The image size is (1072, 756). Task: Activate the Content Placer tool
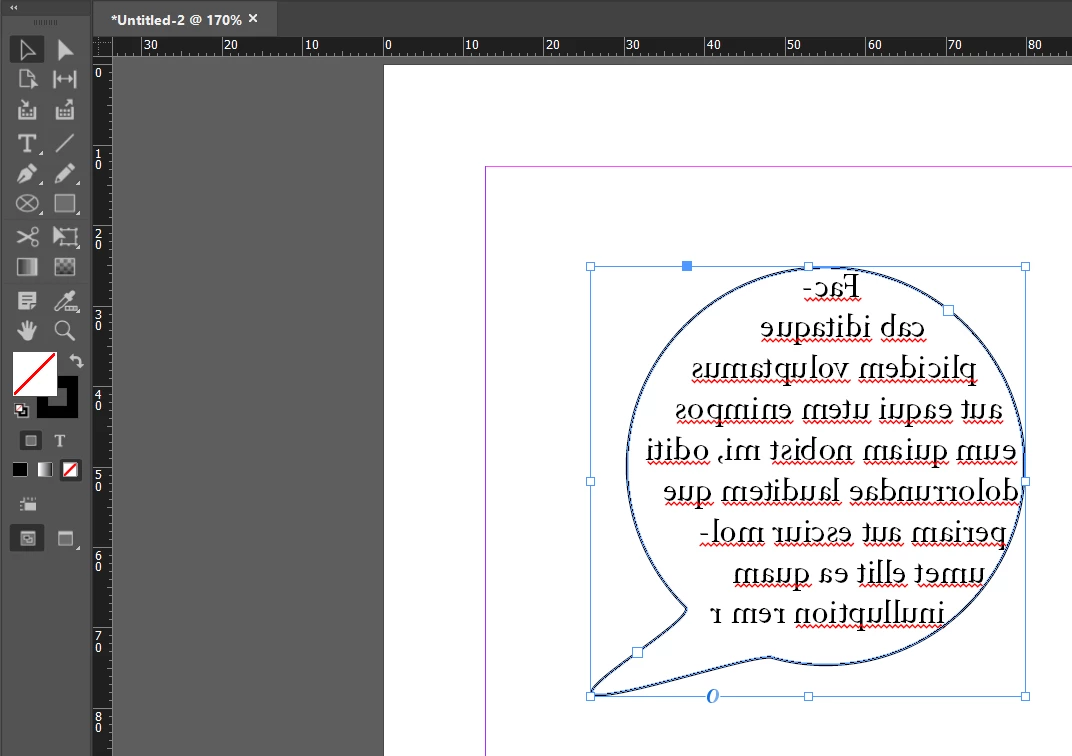[x=65, y=110]
